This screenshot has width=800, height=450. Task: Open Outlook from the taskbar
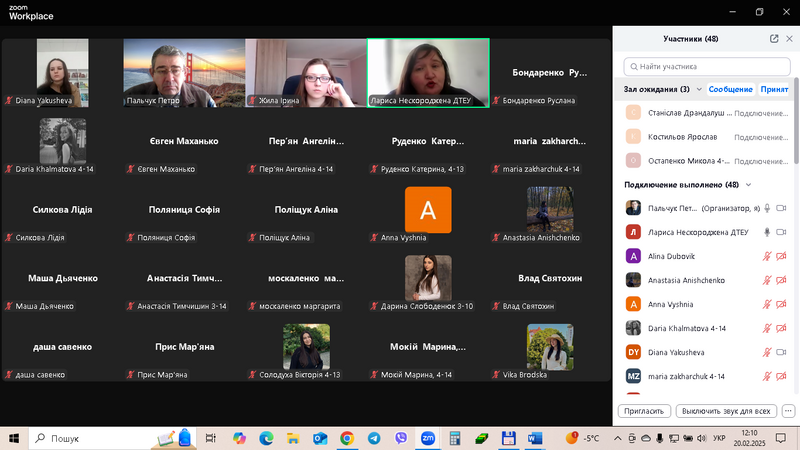tap(320, 438)
